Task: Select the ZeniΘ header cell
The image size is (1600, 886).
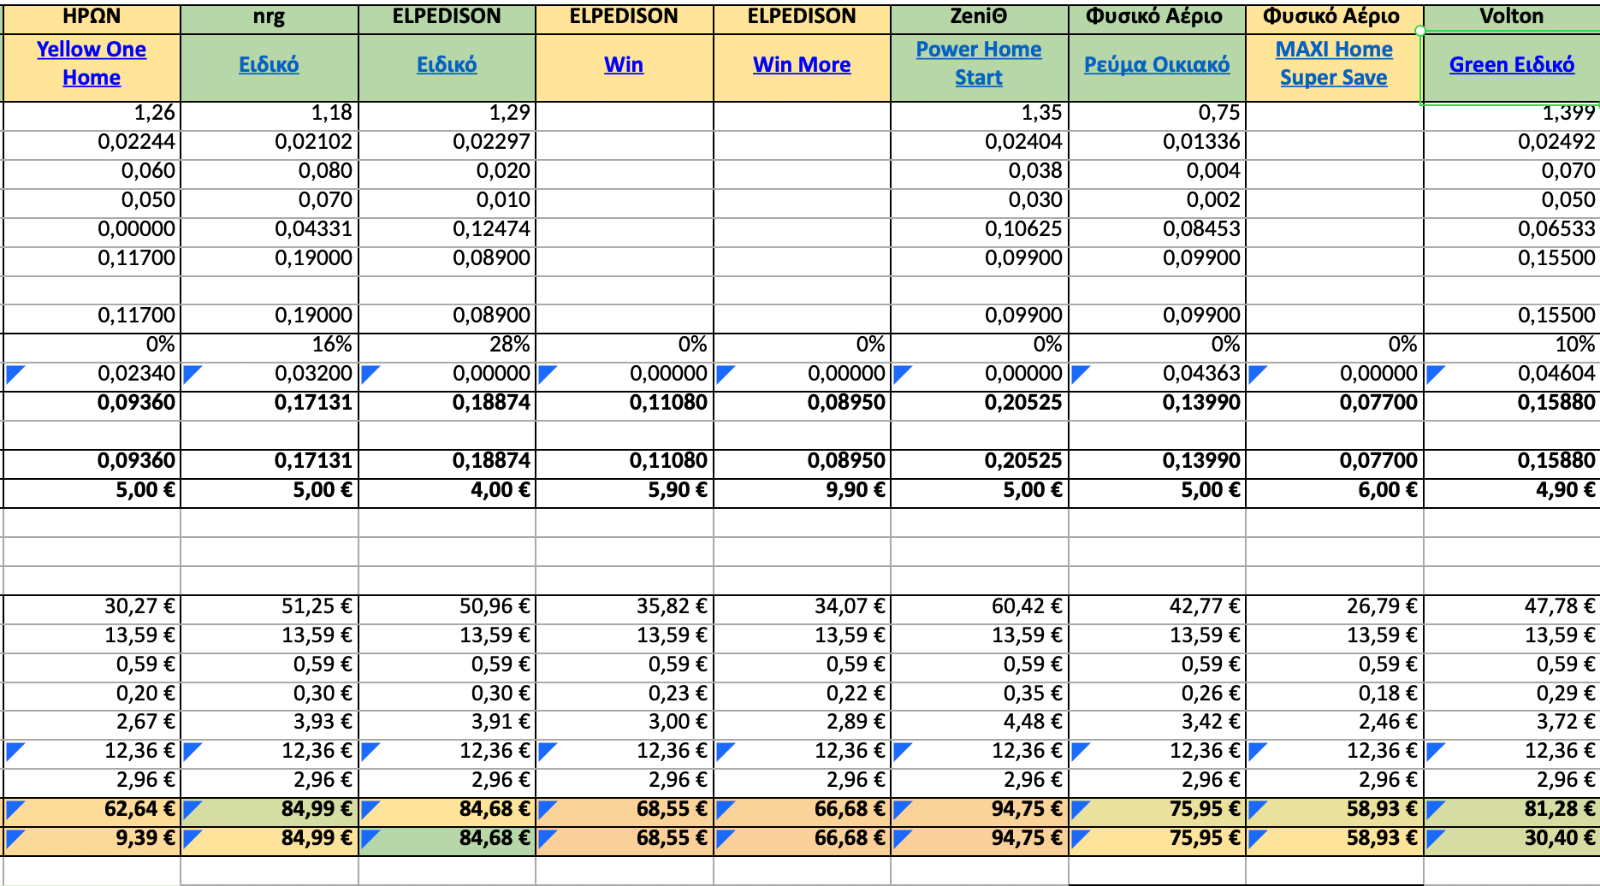Action: (979, 17)
